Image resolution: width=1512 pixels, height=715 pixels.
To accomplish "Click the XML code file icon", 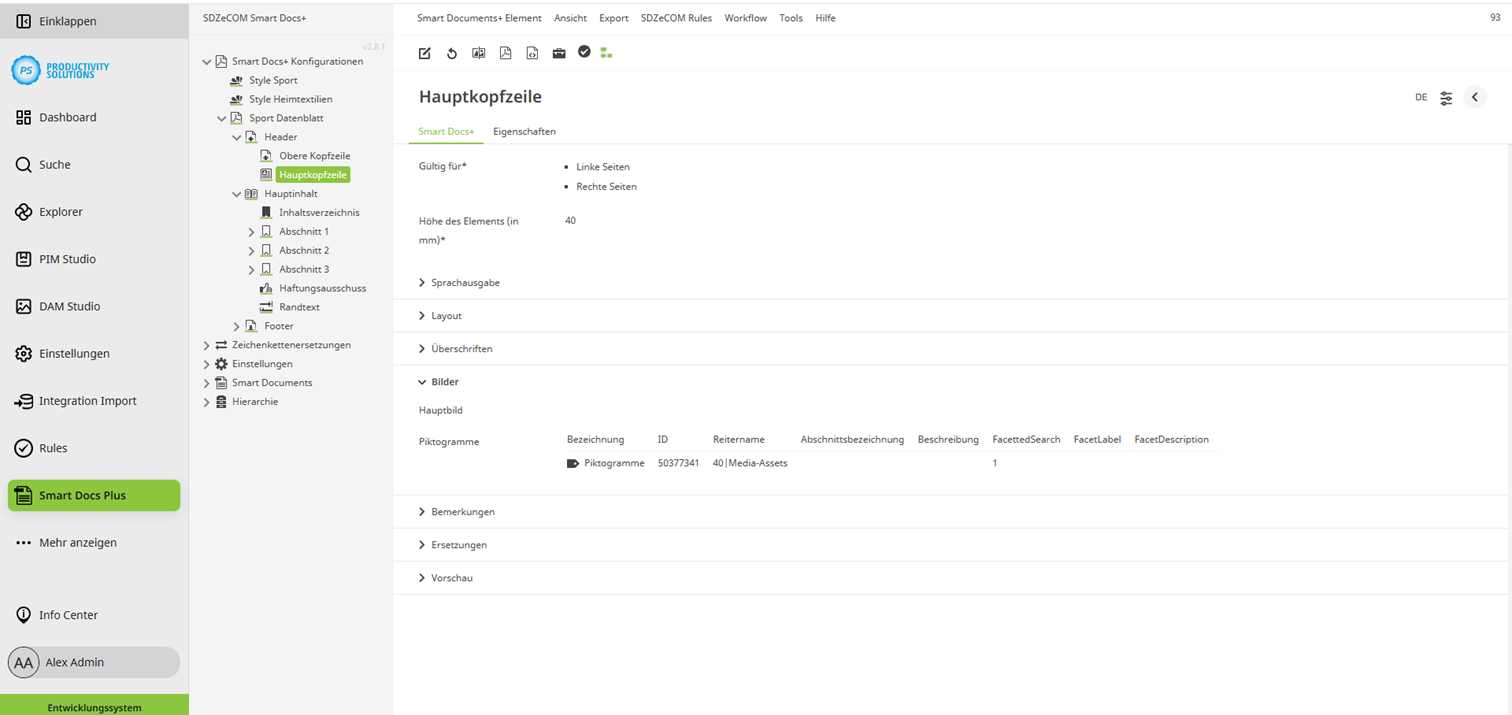I will click(x=531, y=53).
